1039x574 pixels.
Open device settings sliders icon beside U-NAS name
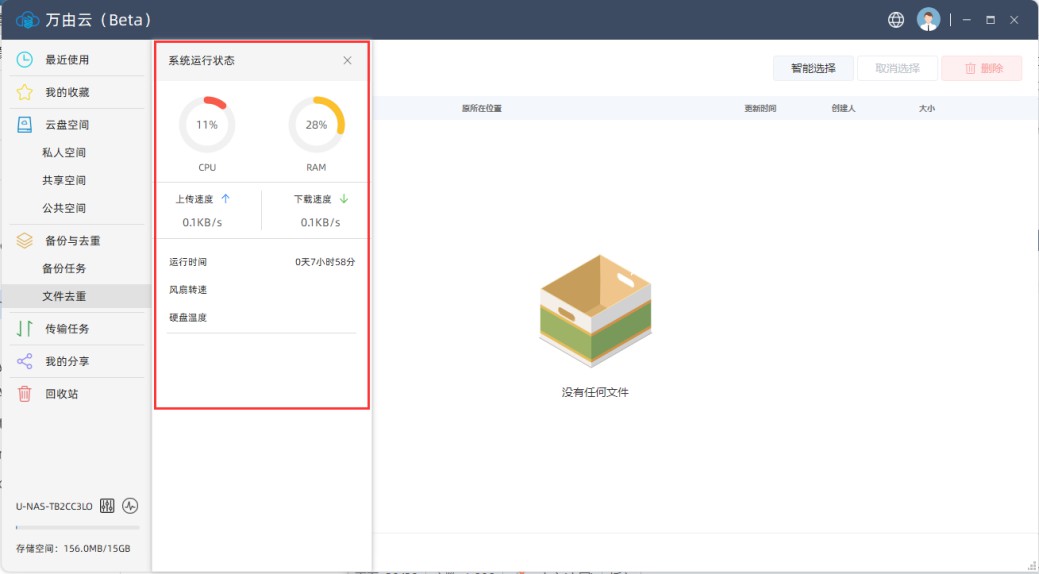pos(108,506)
